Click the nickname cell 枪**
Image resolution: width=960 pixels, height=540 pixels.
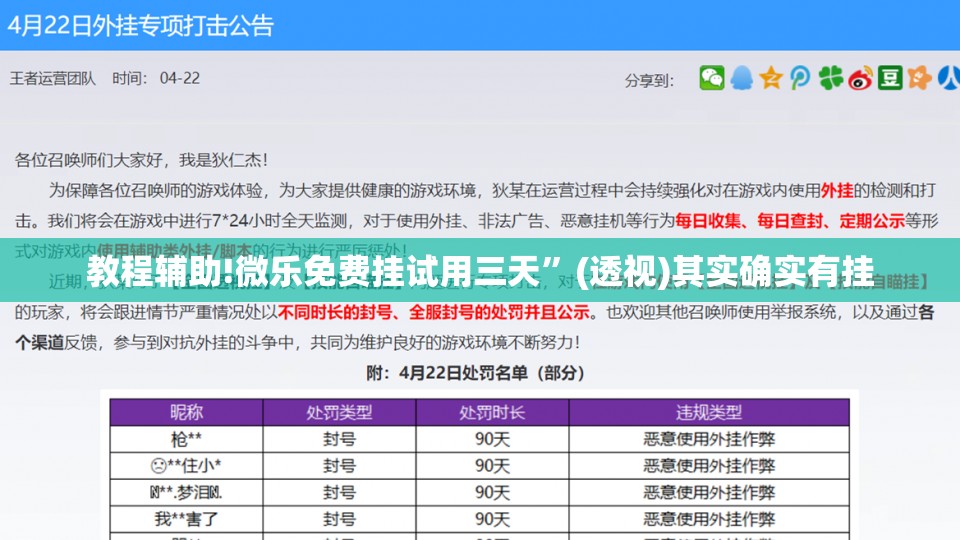click(x=186, y=439)
